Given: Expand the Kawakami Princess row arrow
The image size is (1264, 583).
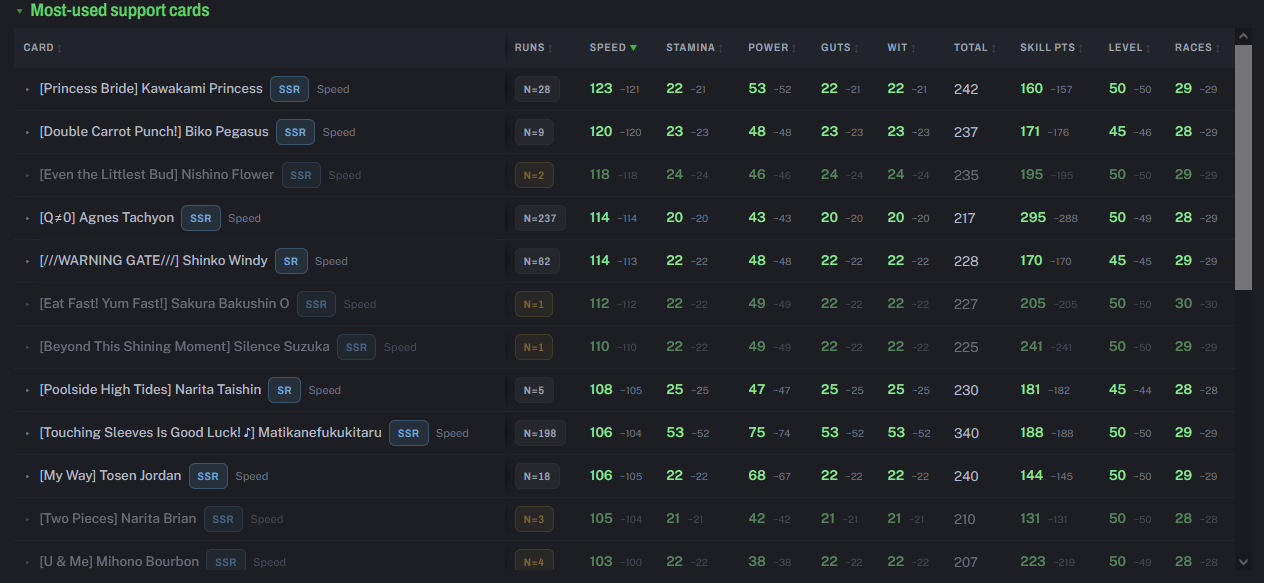Looking at the screenshot, I should 28,89.
